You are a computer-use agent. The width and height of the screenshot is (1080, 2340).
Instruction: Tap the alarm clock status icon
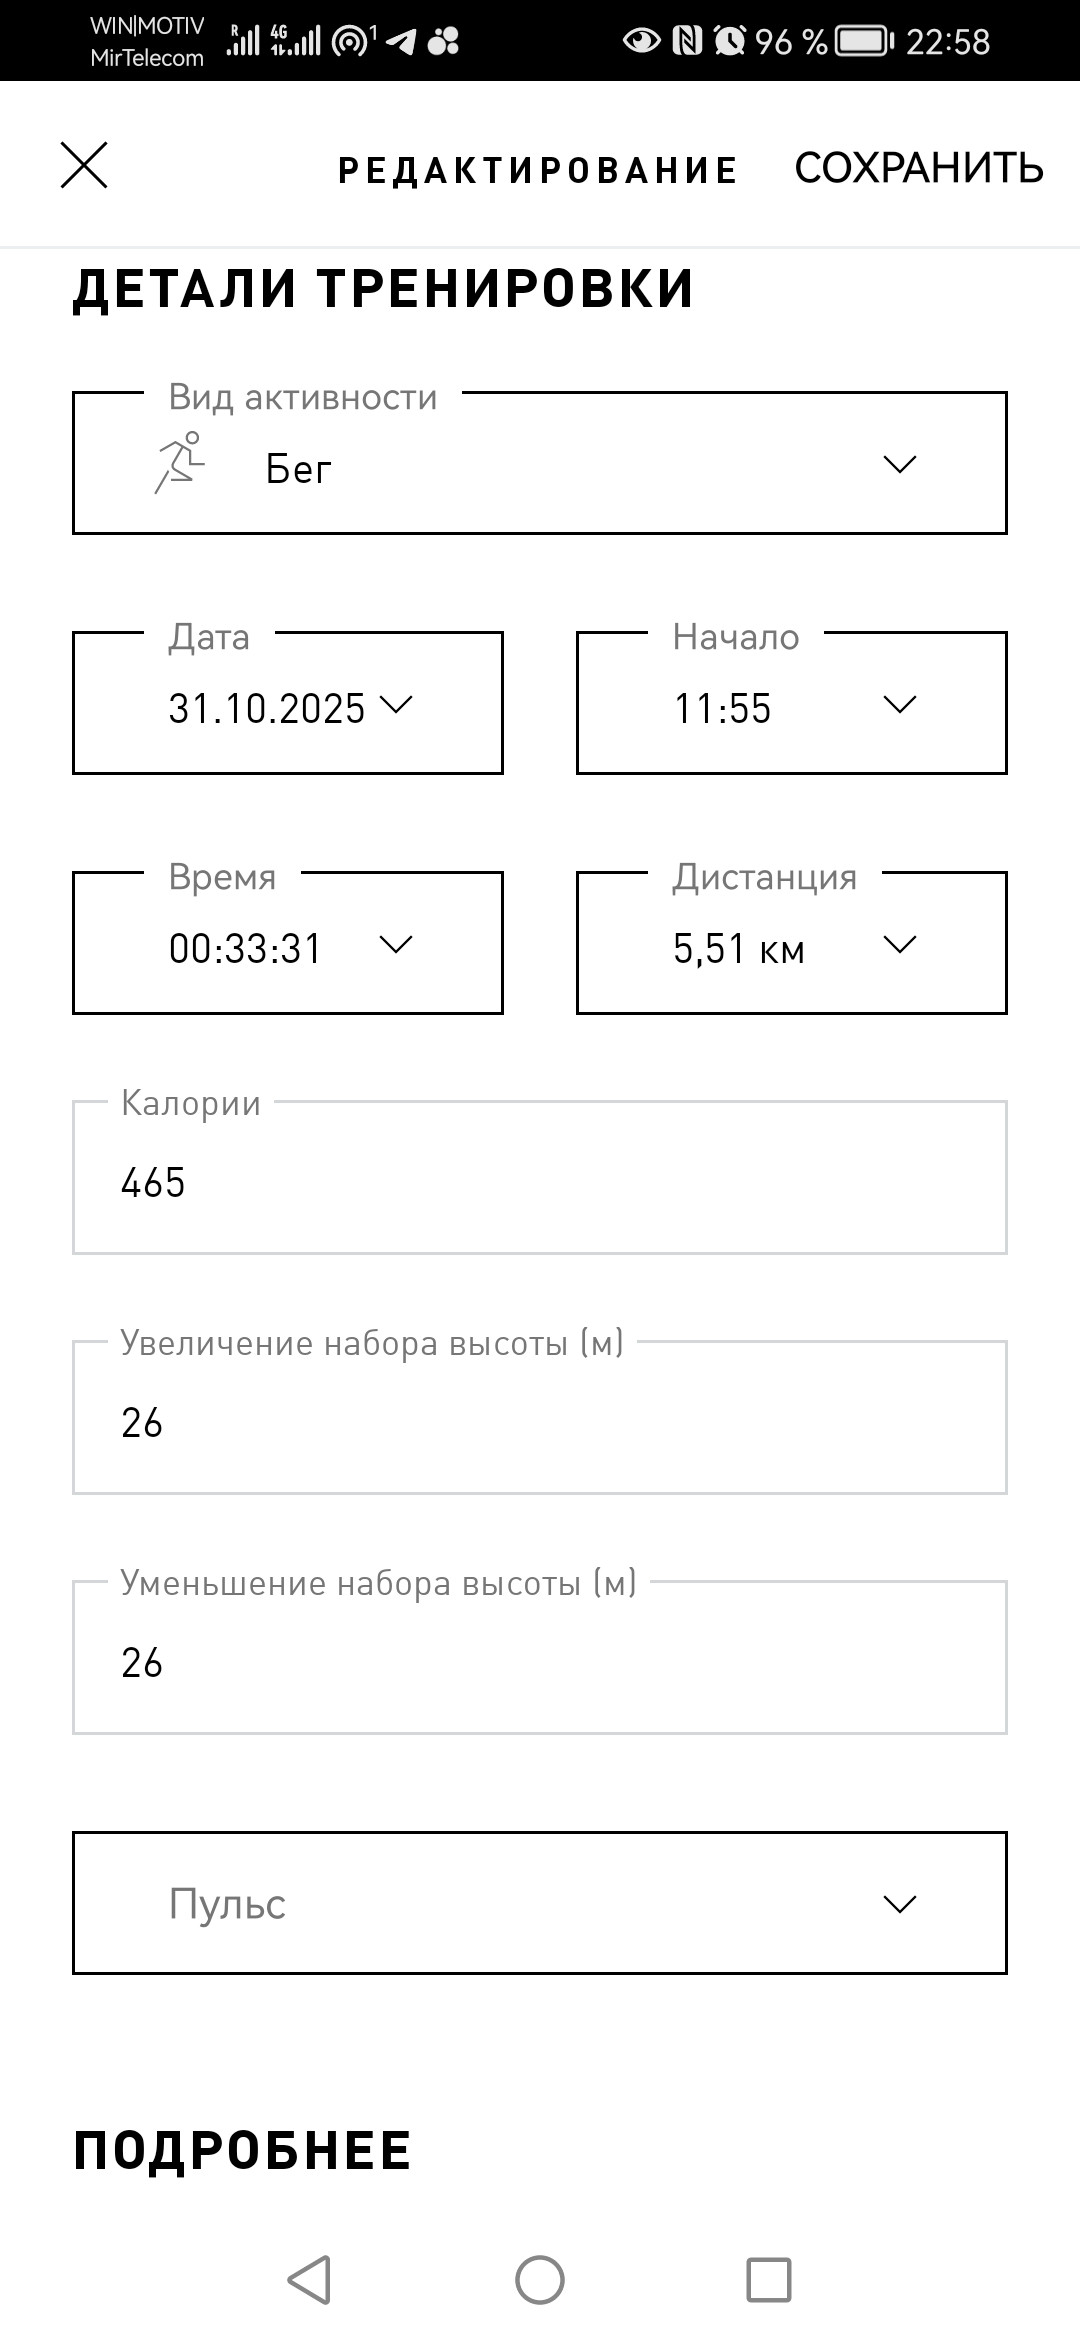(730, 41)
